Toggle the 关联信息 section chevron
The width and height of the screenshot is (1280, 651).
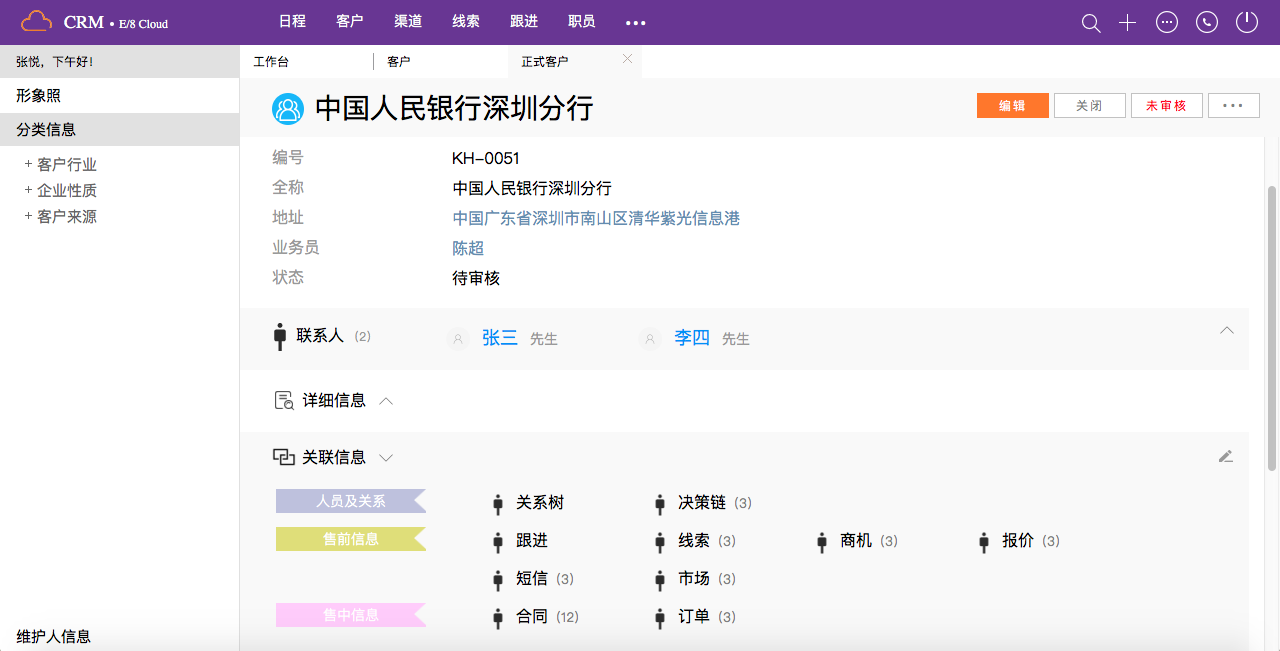[386, 458]
